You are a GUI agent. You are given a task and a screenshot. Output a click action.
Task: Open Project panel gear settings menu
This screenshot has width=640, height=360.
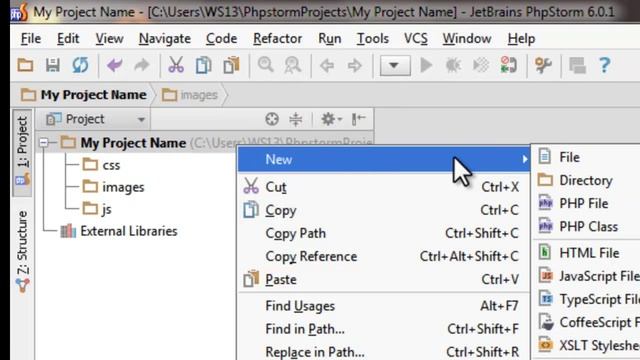(x=331, y=119)
